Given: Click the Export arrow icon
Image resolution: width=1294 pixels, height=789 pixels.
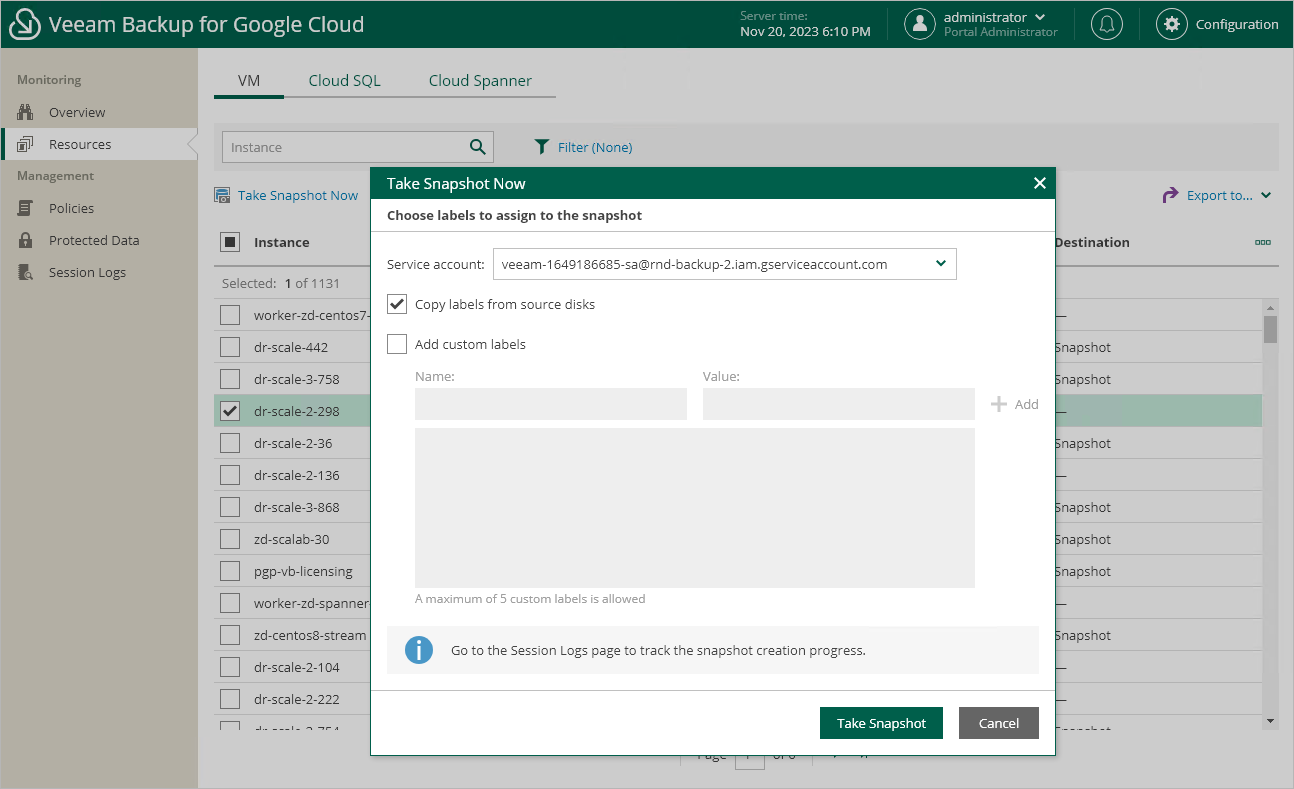Looking at the screenshot, I should [1171, 195].
